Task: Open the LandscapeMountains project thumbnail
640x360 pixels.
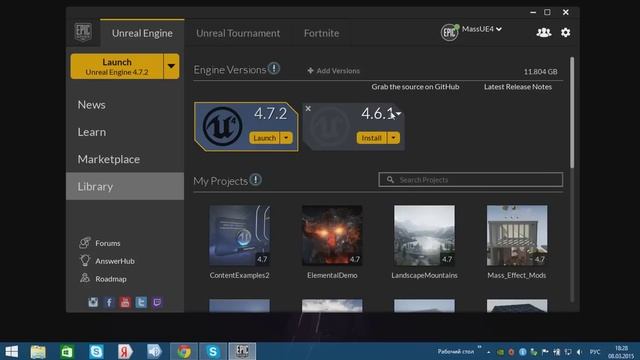Action: 424,236
